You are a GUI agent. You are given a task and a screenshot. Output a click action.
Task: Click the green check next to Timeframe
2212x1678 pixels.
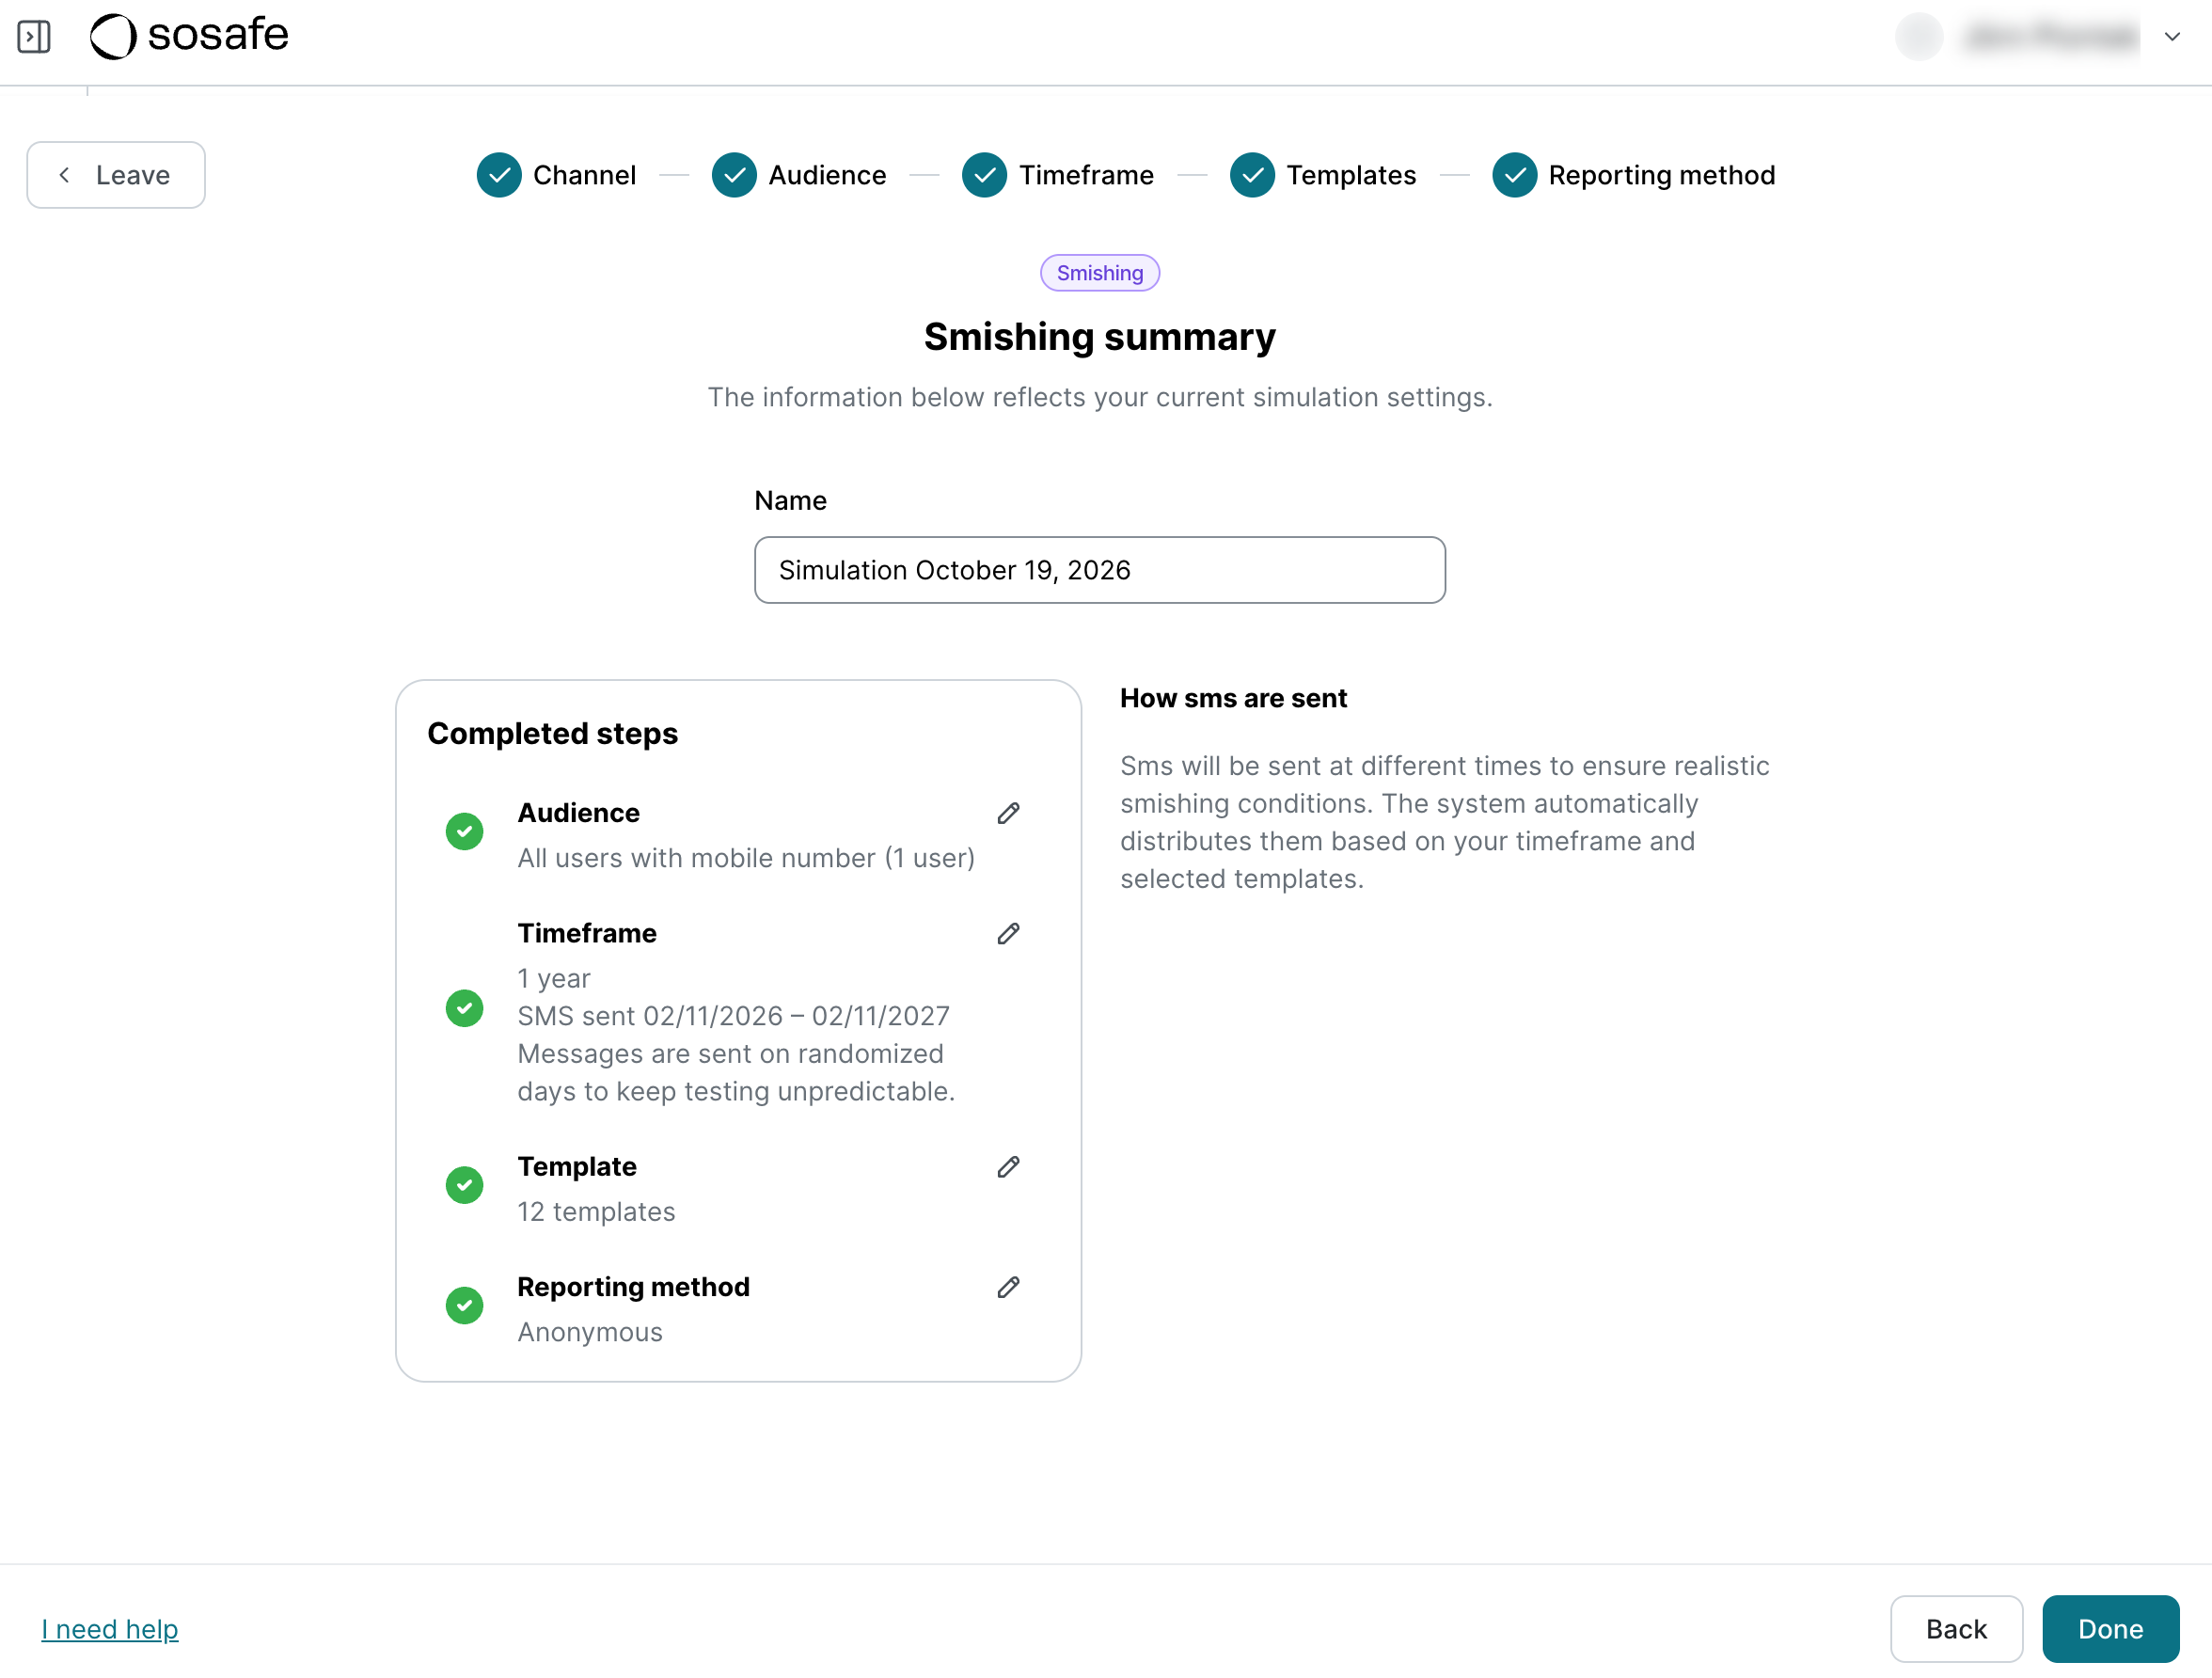[x=464, y=1008]
